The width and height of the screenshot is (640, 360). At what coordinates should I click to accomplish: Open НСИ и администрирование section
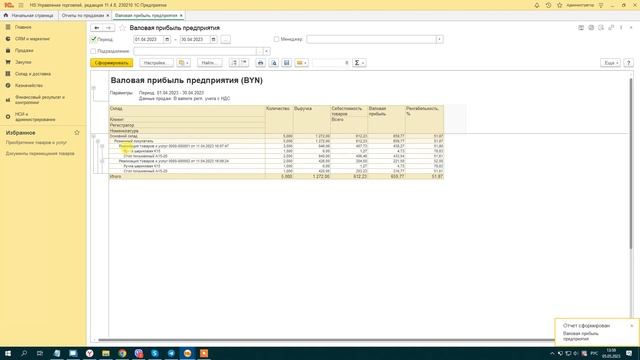(35, 117)
